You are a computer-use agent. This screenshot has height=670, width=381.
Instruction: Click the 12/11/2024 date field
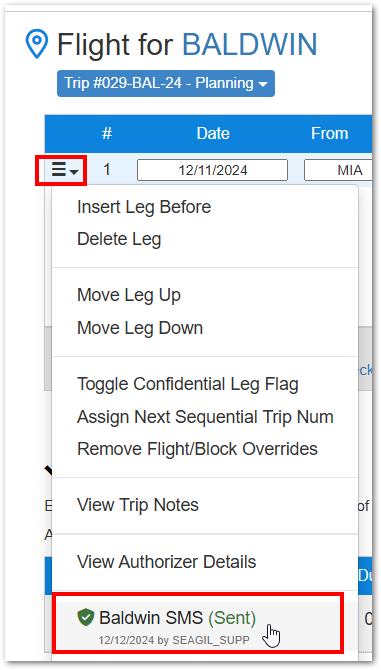point(212,170)
